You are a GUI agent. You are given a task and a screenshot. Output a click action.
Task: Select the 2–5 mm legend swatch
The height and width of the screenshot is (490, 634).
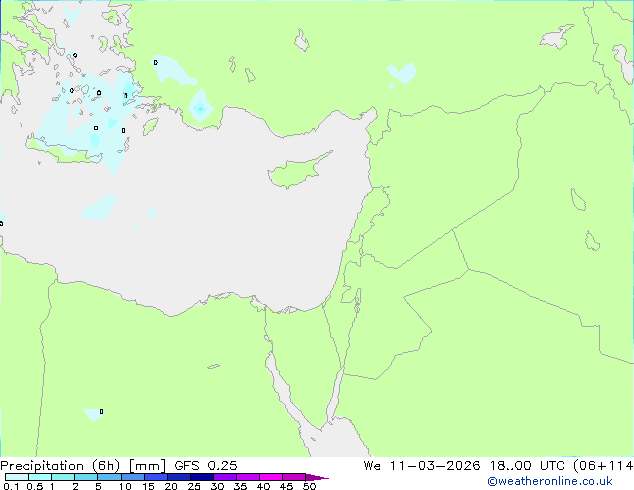point(86,477)
